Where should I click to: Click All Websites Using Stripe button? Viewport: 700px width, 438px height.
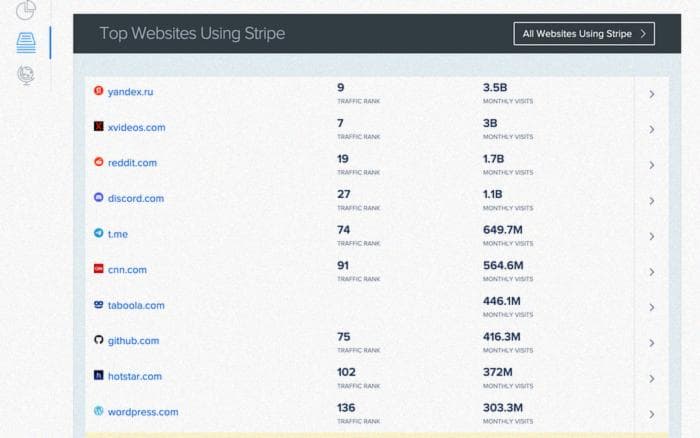pyautogui.click(x=584, y=33)
